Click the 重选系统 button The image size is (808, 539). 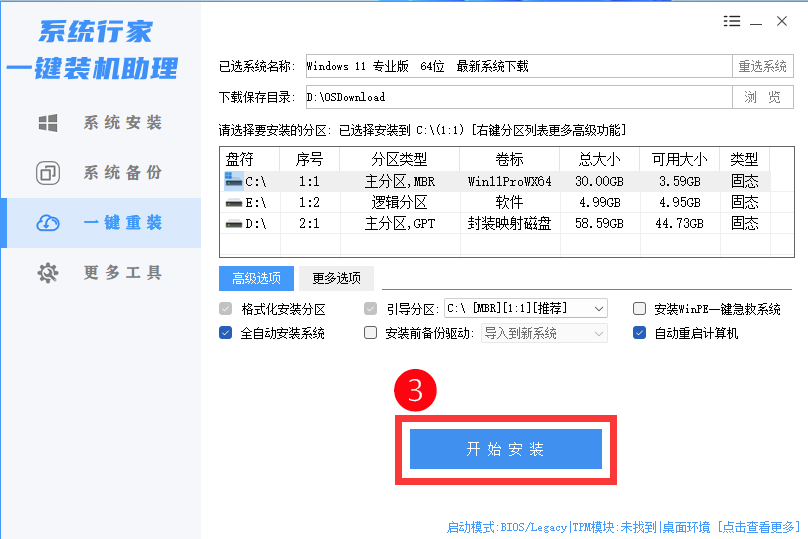tap(763, 66)
